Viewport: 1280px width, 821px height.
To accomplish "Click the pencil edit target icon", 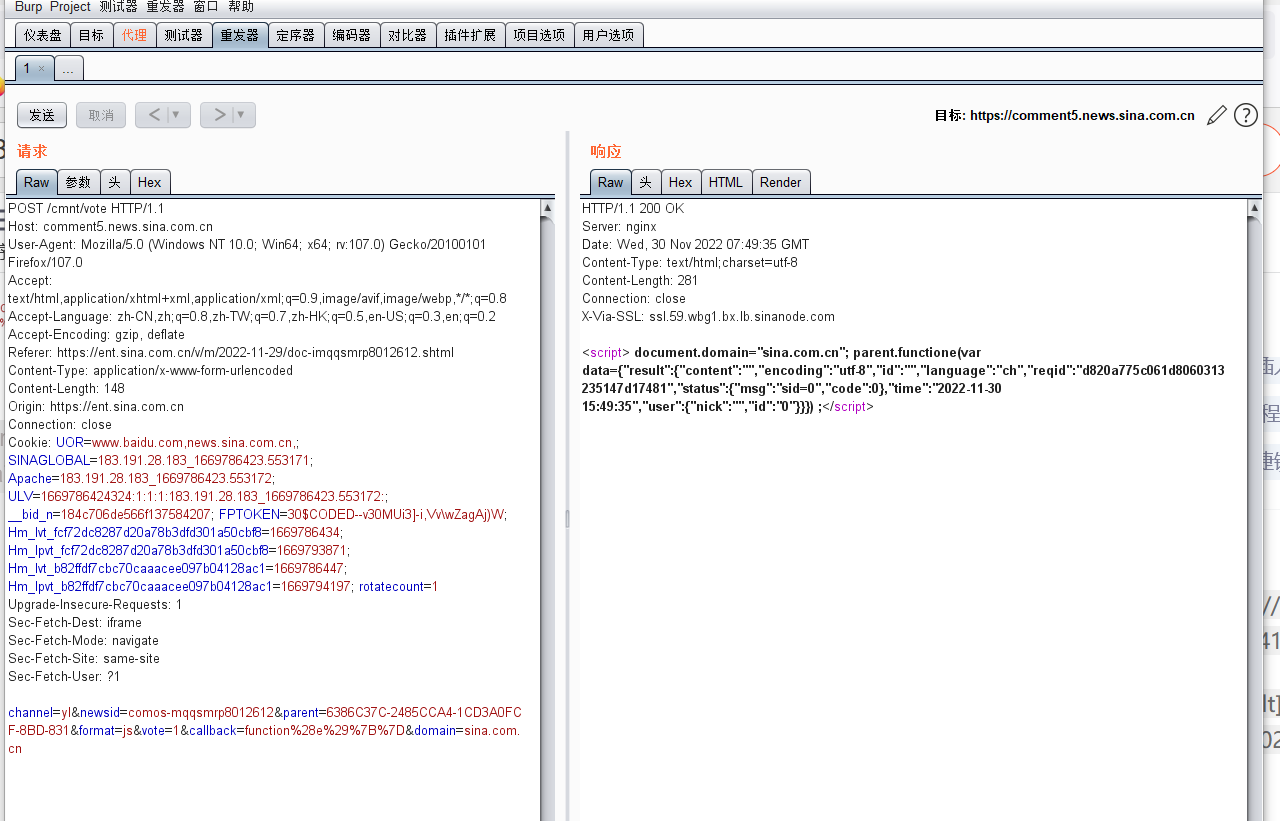I will (x=1216, y=115).
